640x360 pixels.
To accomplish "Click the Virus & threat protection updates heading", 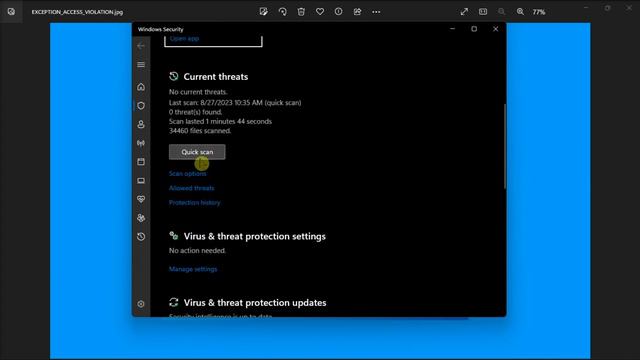I will [x=255, y=303].
